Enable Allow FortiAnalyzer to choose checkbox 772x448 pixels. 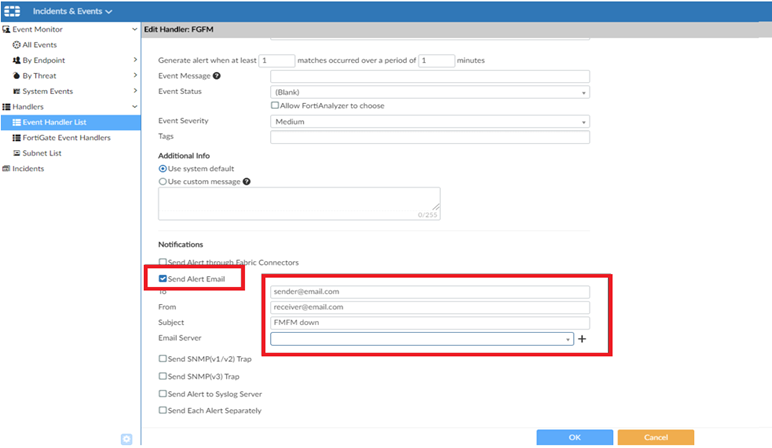tap(275, 106)
